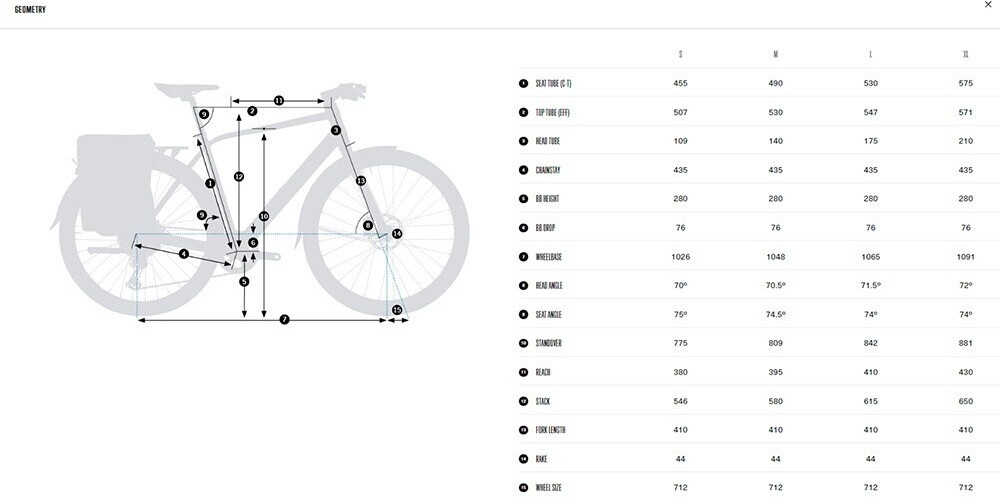Select the XL size column header
This screenshot has height=498, width=1000.
966,54
